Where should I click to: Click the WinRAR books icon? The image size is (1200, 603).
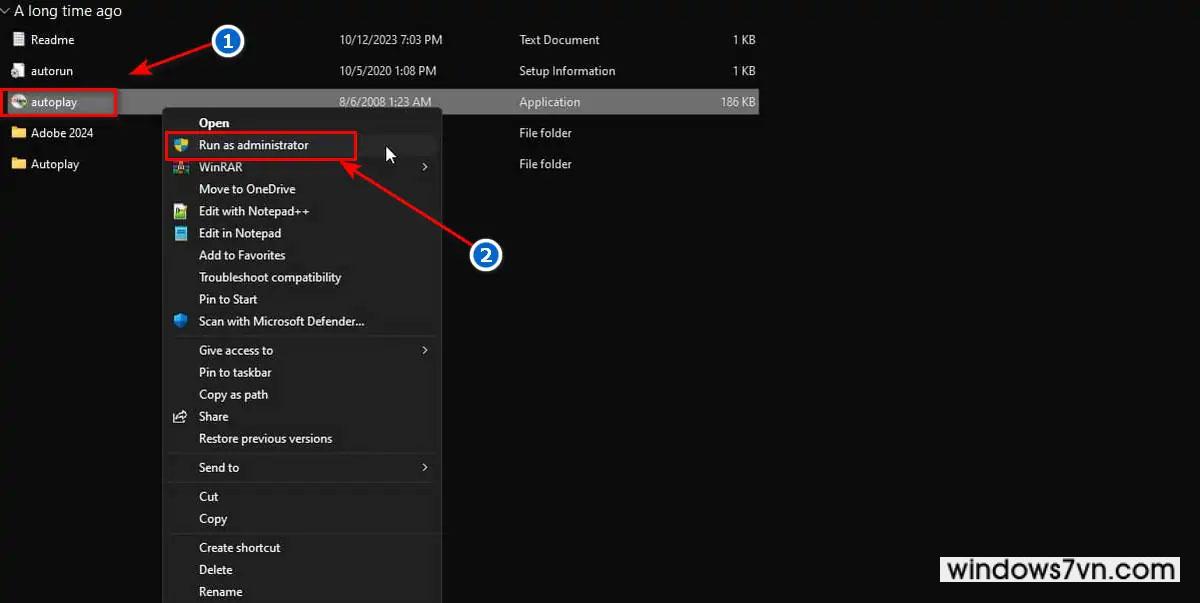pos(181,167)
